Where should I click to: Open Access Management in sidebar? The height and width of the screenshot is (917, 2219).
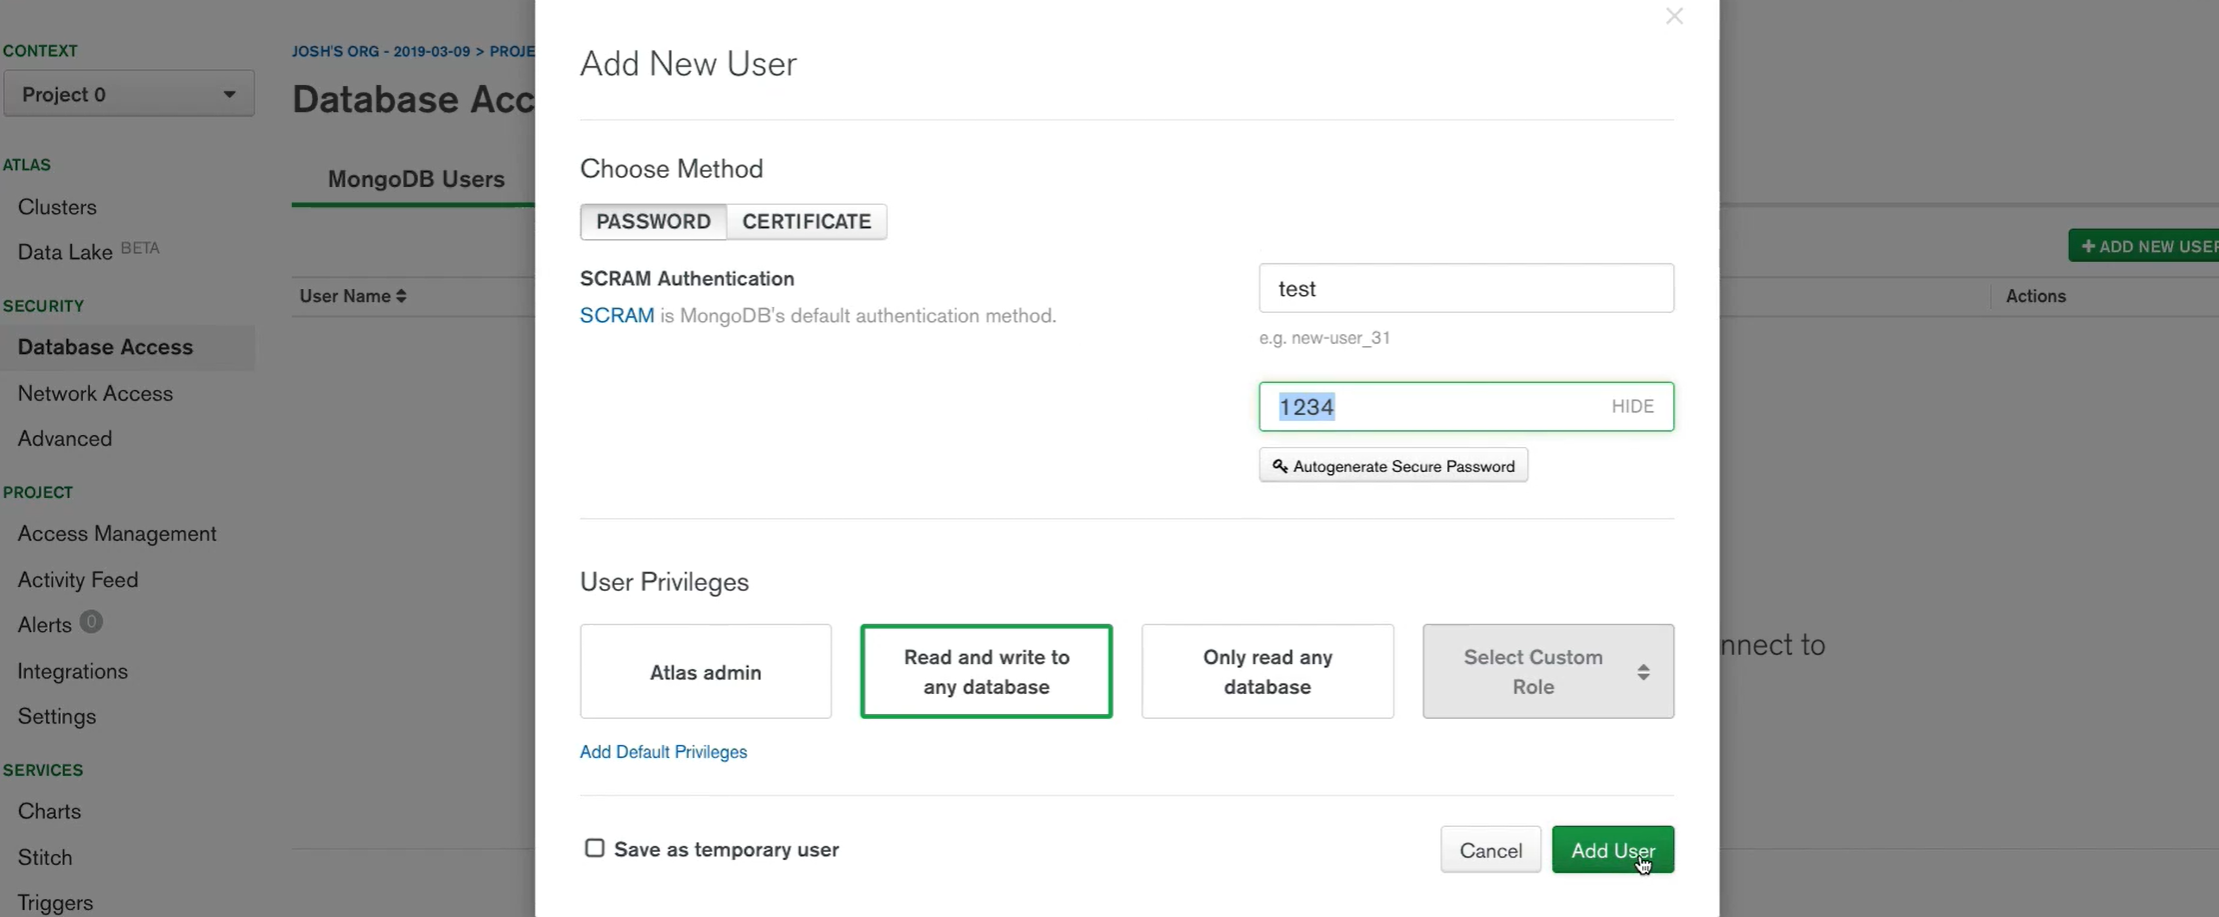tap(117, 534)
